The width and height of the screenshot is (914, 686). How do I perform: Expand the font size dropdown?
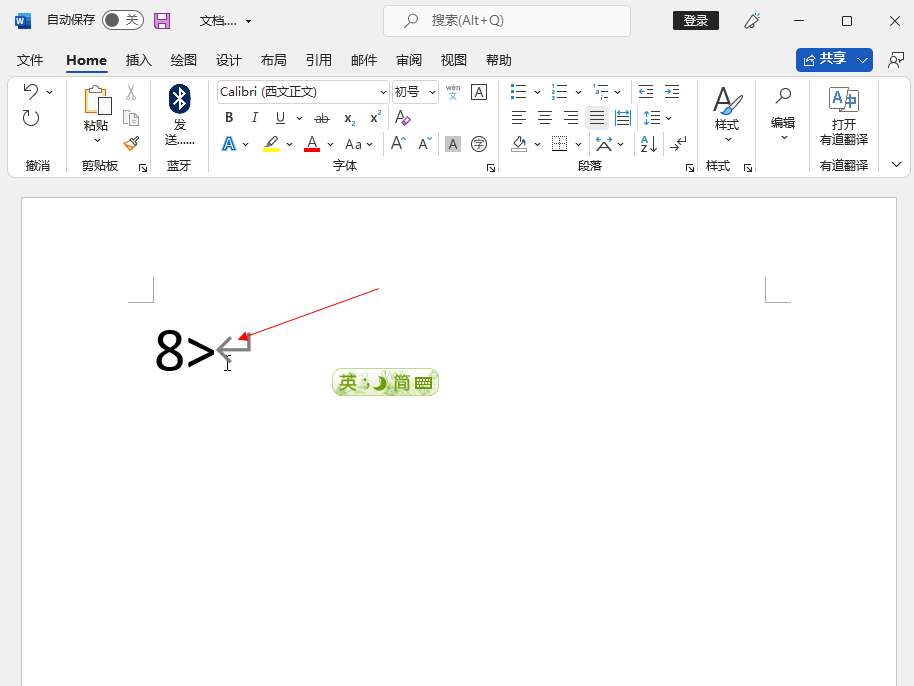pyautogui.click(x=432, y=92)
